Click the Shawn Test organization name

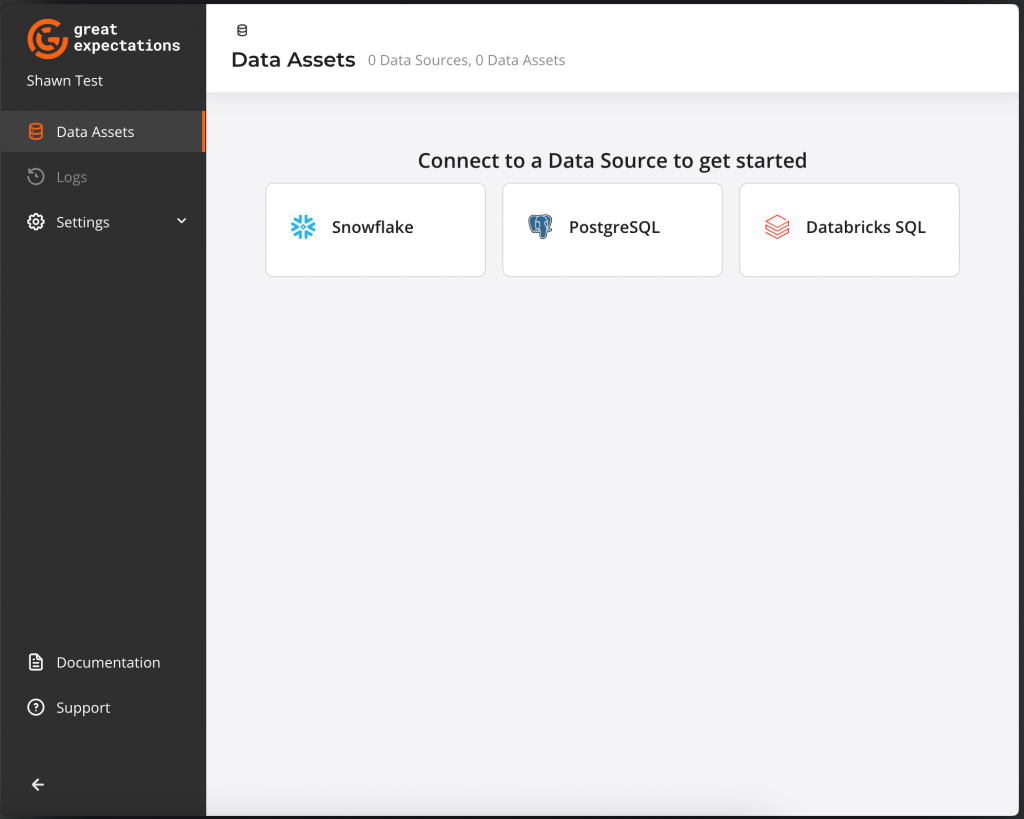65,80
